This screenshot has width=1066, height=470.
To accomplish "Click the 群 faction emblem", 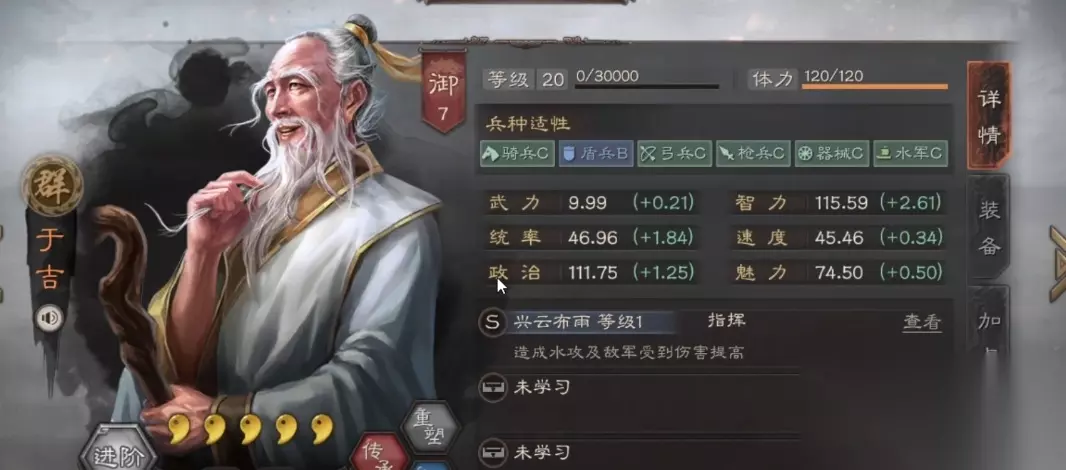I will point(52,186).
